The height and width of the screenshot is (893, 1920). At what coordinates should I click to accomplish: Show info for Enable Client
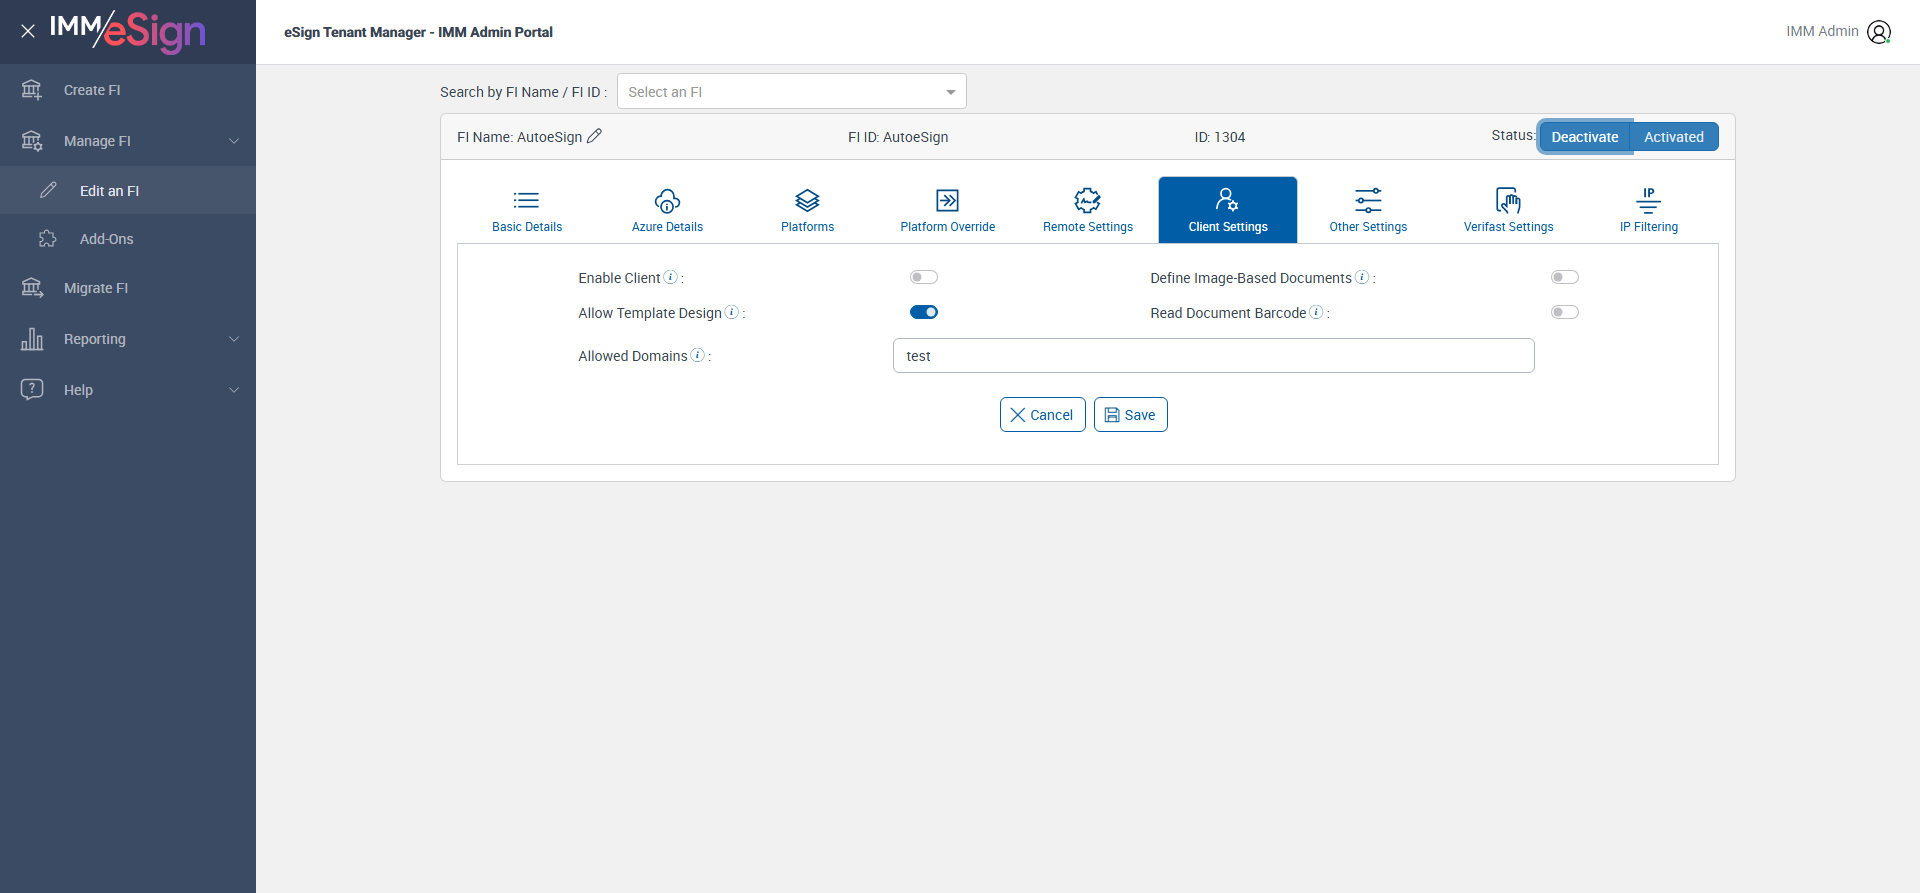tap(670, 277)
